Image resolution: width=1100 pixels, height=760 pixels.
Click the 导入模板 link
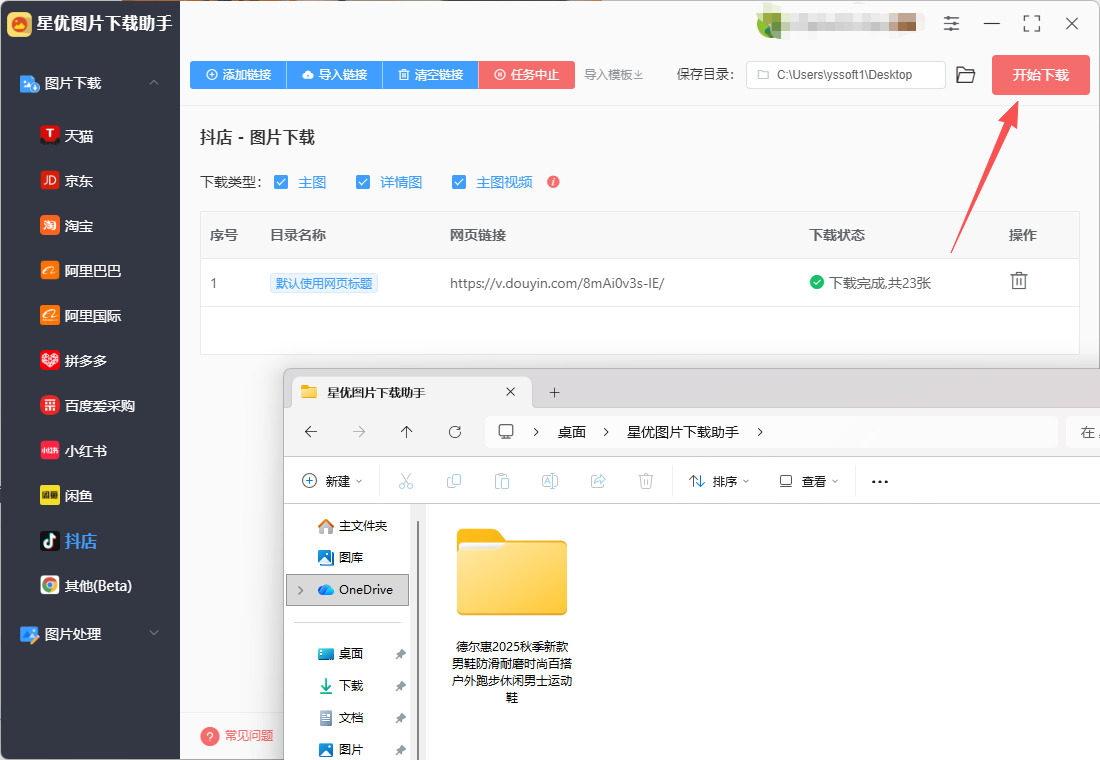tap(614, 74)
